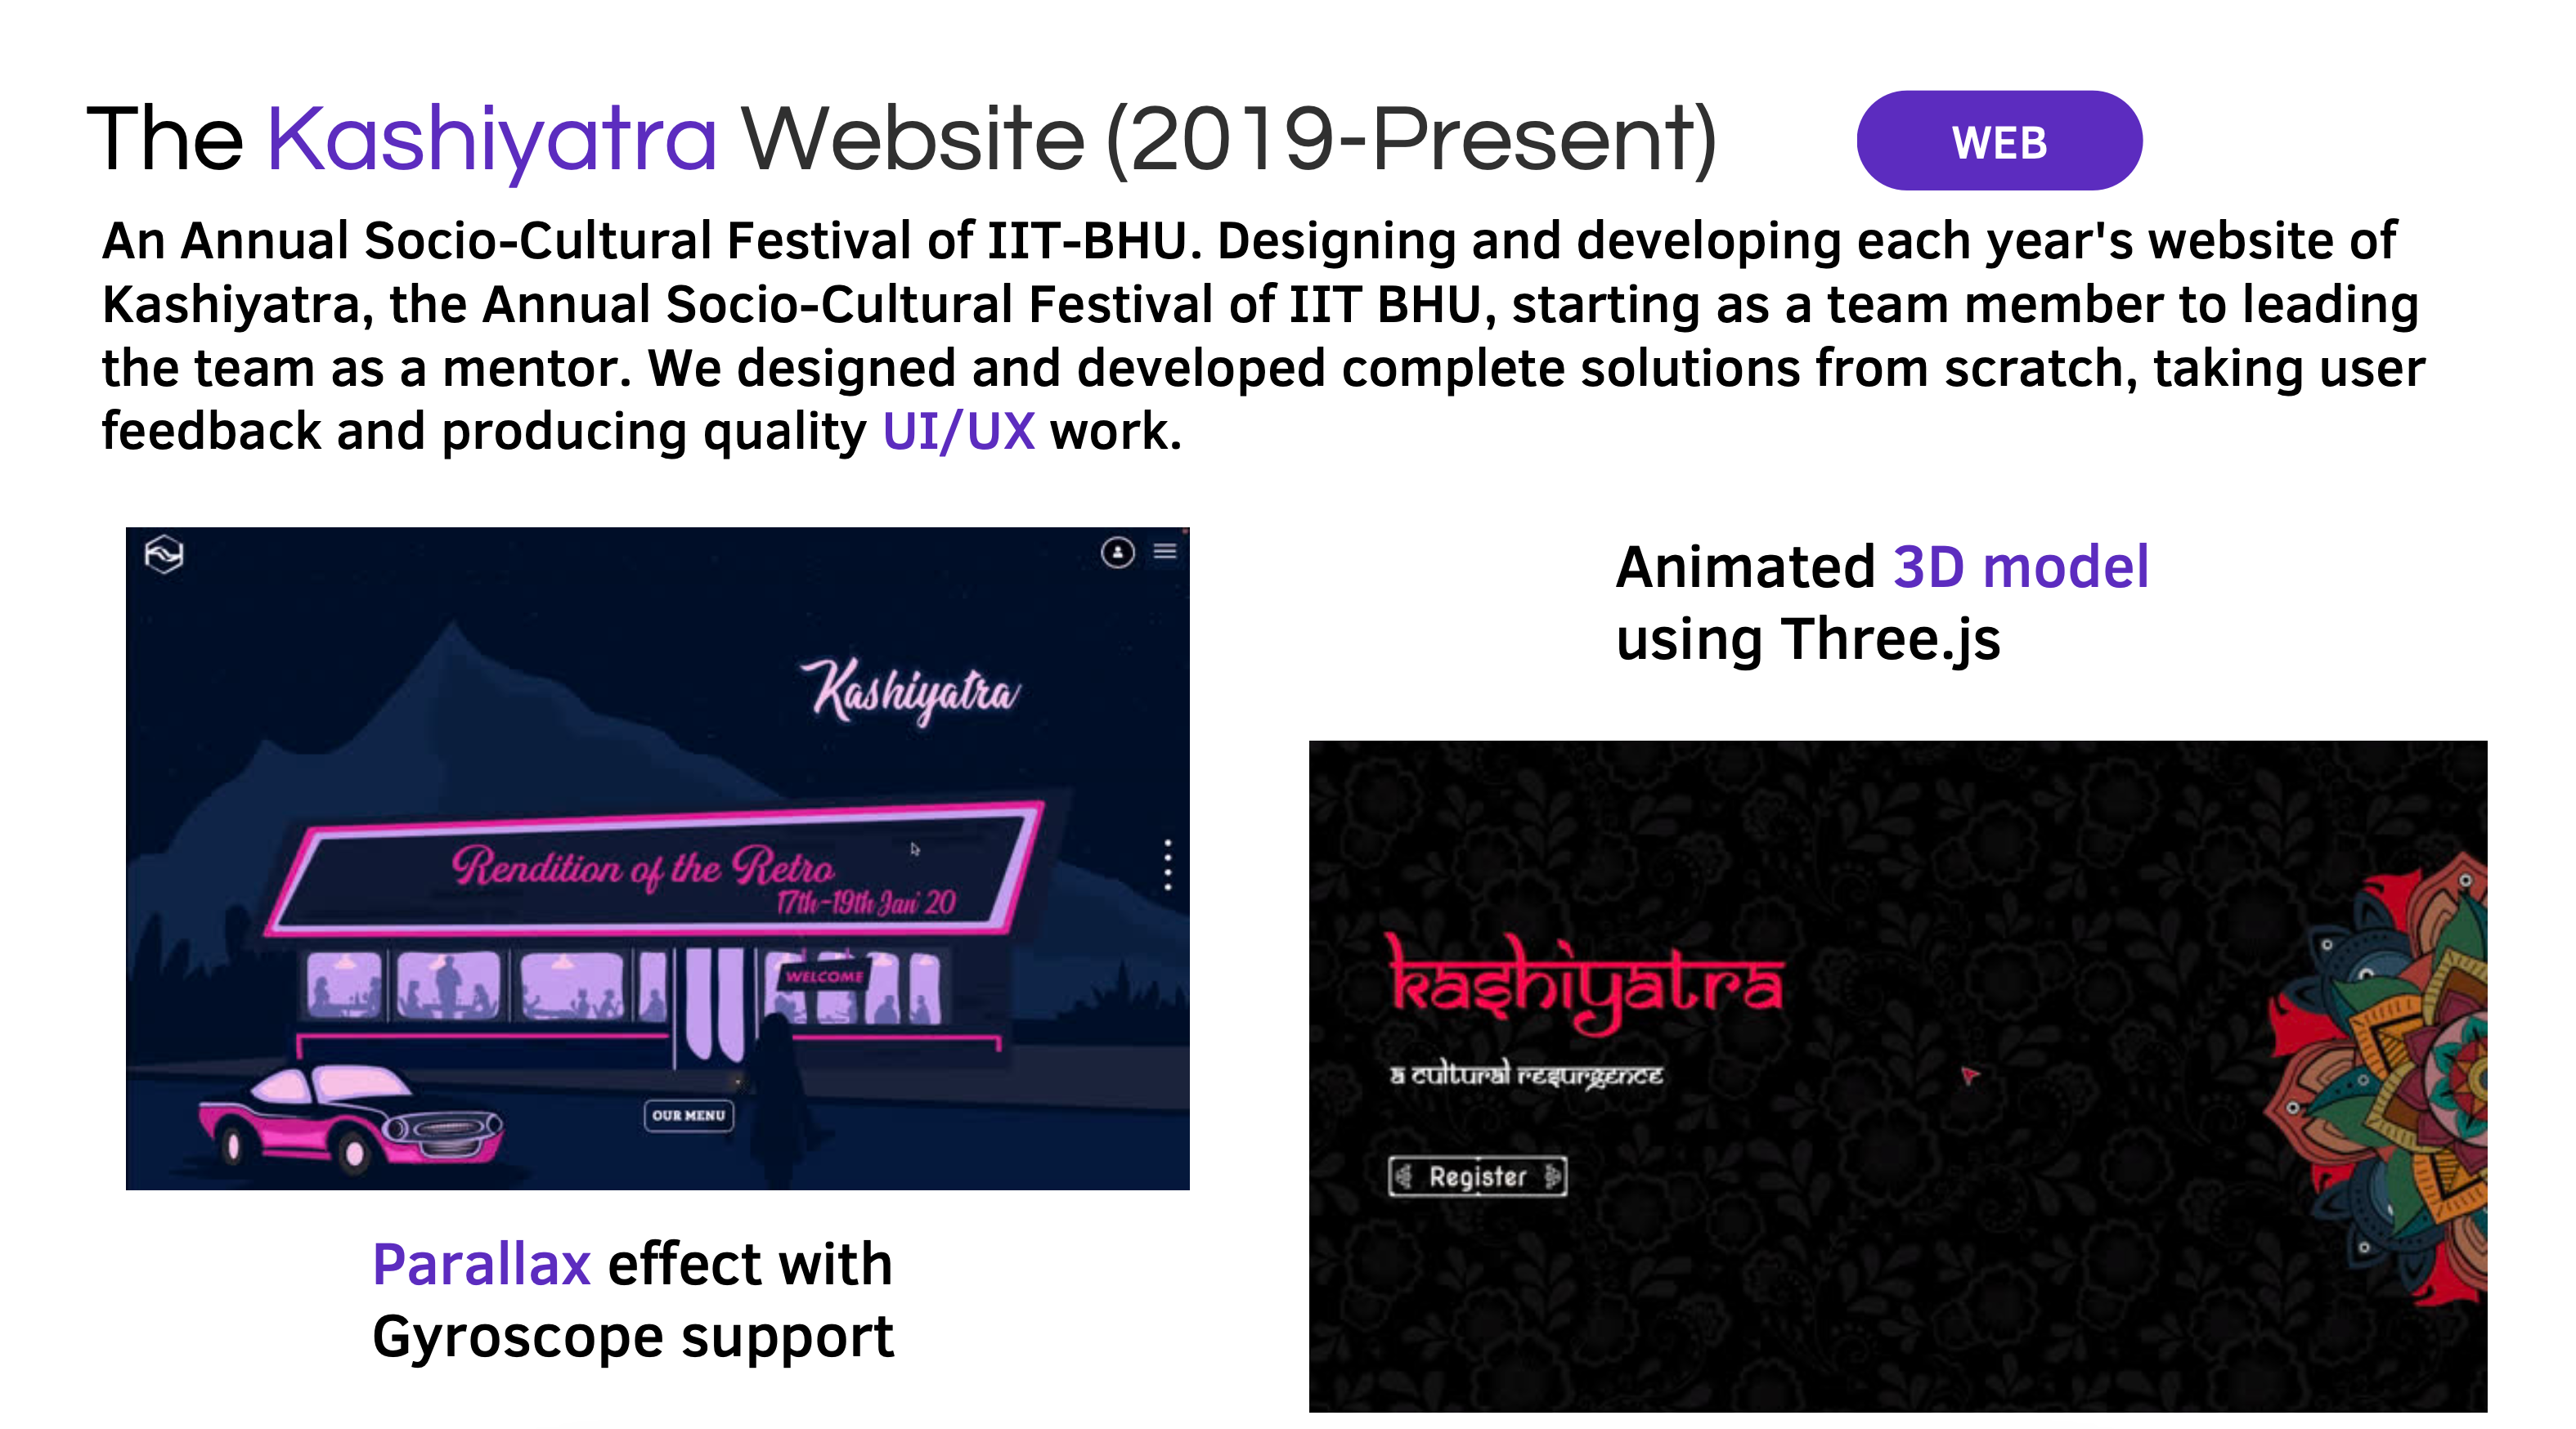Click the 'Gyroscope support' caption text
This screenshot has height=1429, width=2576.
click(x=633, y=1337)
